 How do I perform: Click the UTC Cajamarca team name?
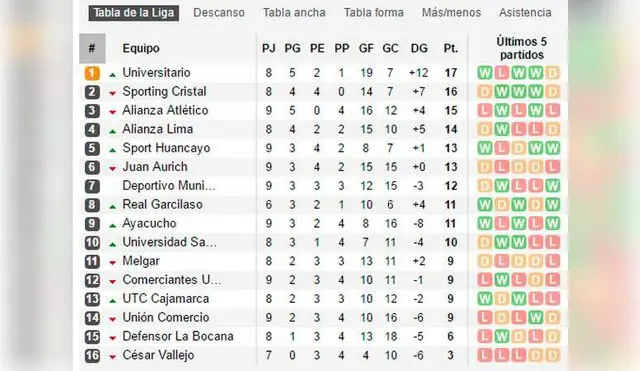click(166, 298)
